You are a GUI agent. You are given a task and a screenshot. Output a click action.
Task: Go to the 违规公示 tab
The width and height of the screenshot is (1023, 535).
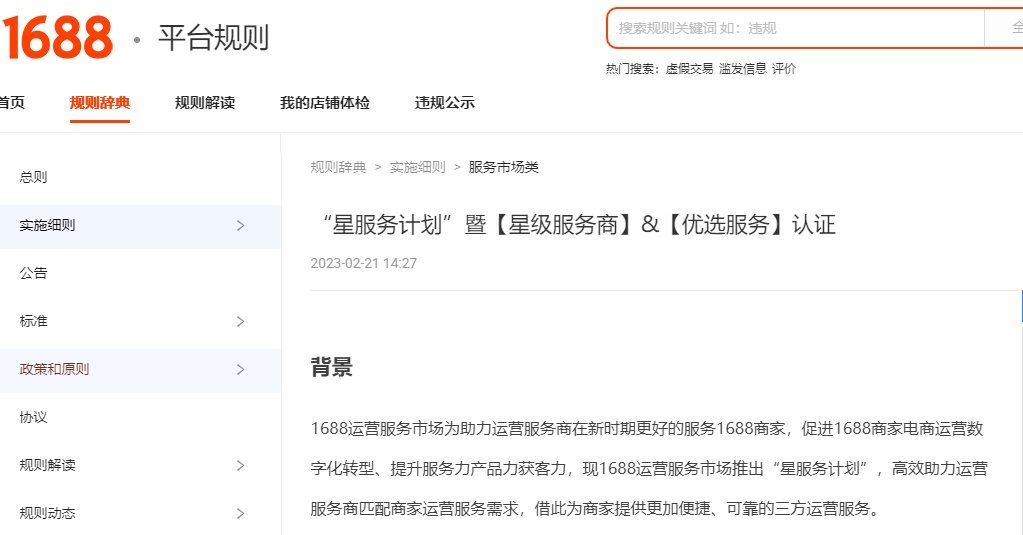(444, 102)
